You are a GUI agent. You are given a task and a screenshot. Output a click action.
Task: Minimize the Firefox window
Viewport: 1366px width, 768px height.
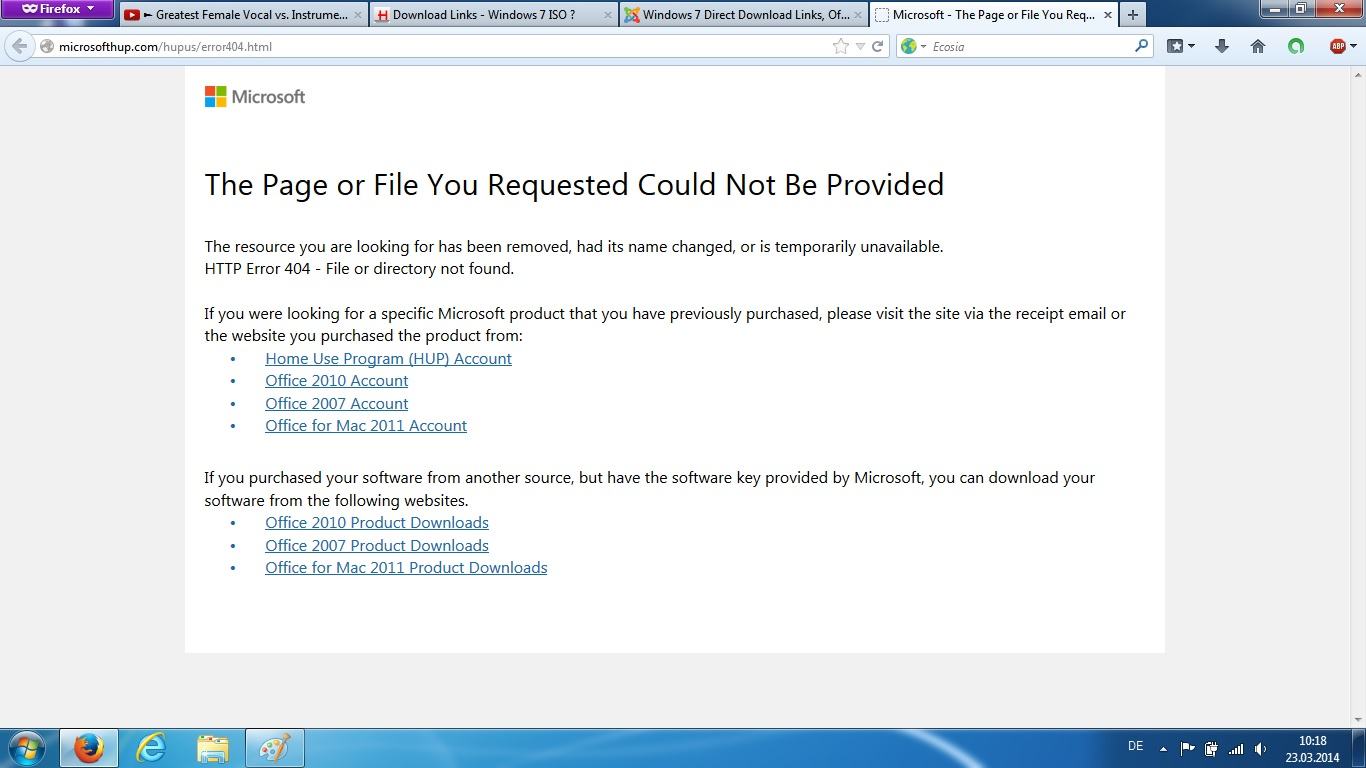click(1273, 9)
